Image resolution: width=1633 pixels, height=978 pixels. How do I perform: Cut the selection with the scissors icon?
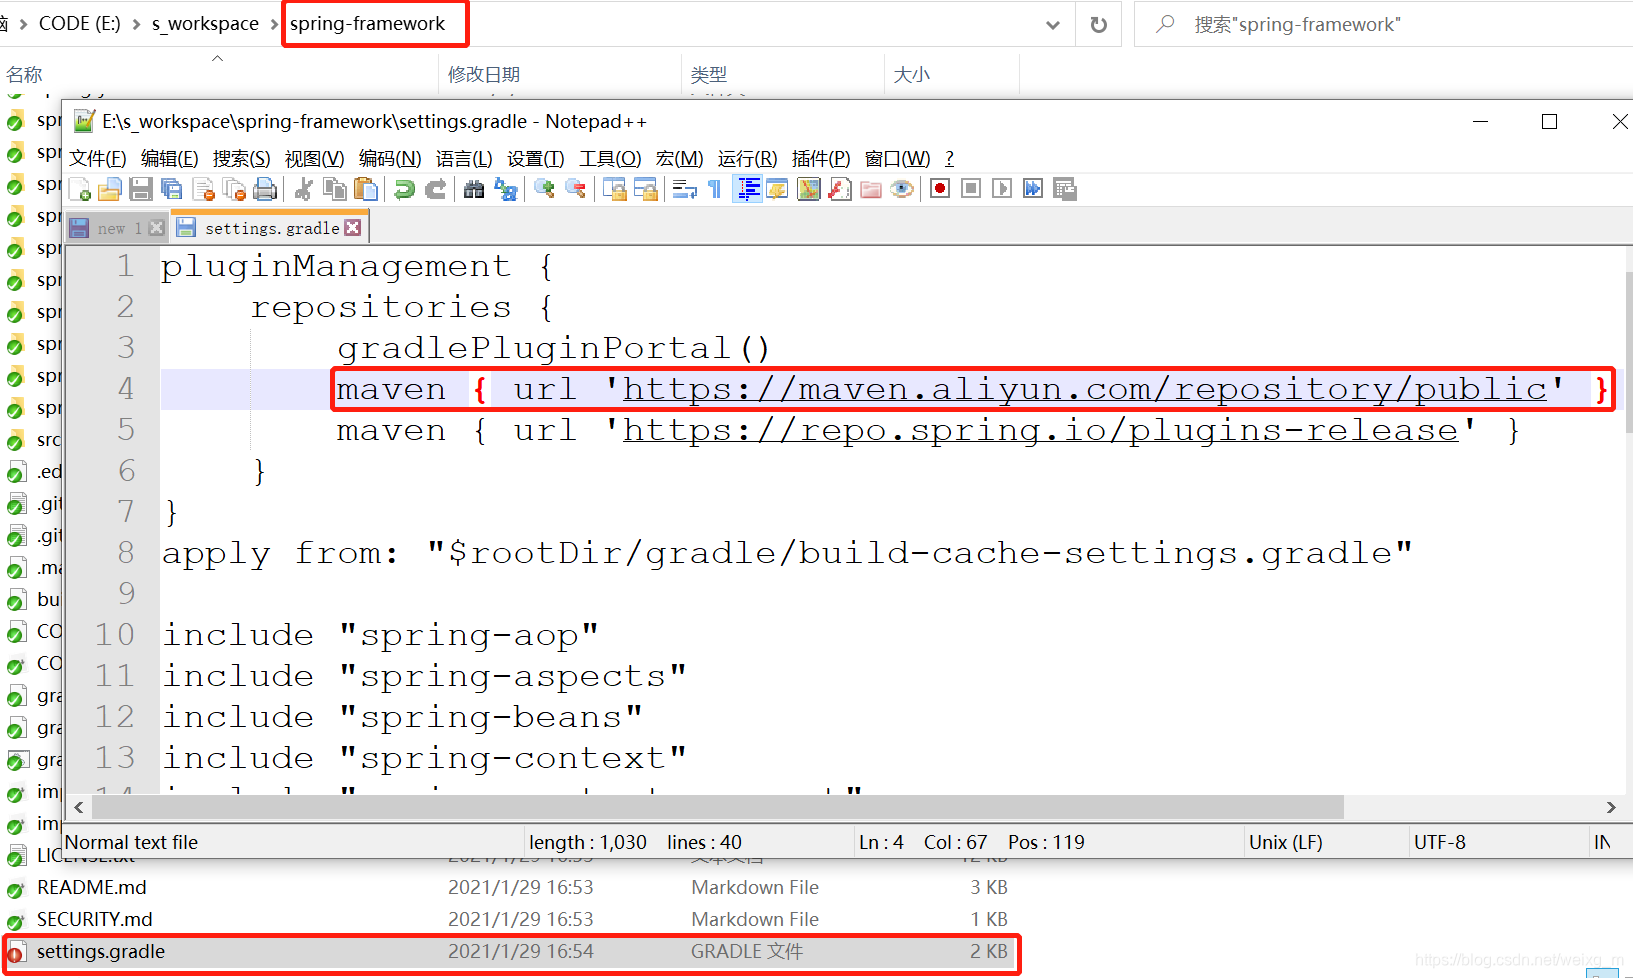tap(304, 189)
